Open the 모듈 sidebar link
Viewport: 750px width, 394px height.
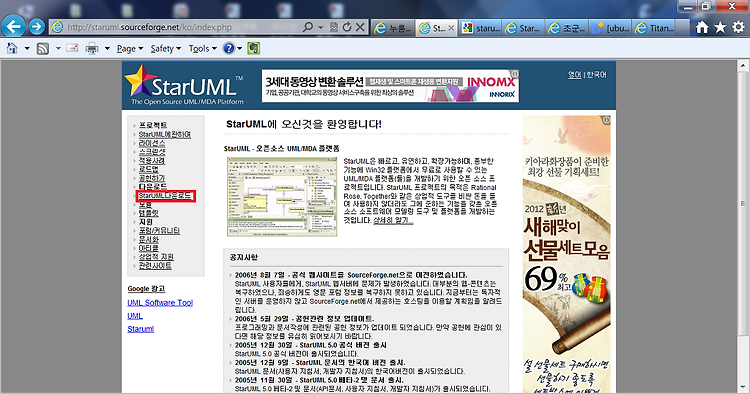145,205
